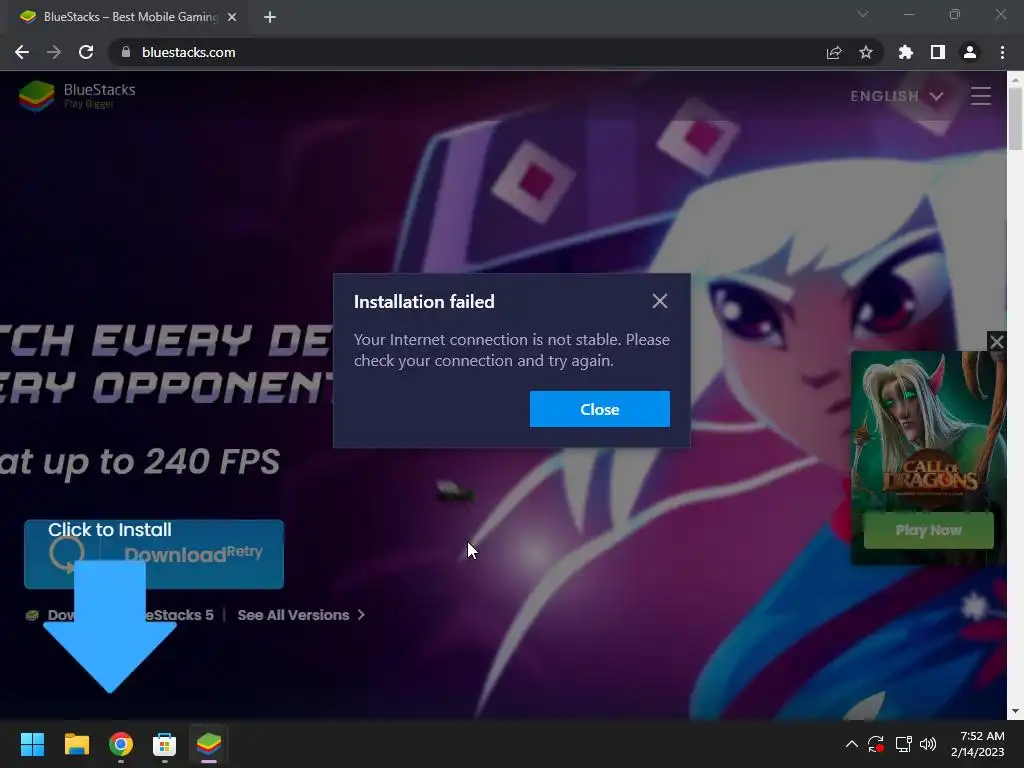
Task: Click the sync update tray icon
Action: (876, 744)
